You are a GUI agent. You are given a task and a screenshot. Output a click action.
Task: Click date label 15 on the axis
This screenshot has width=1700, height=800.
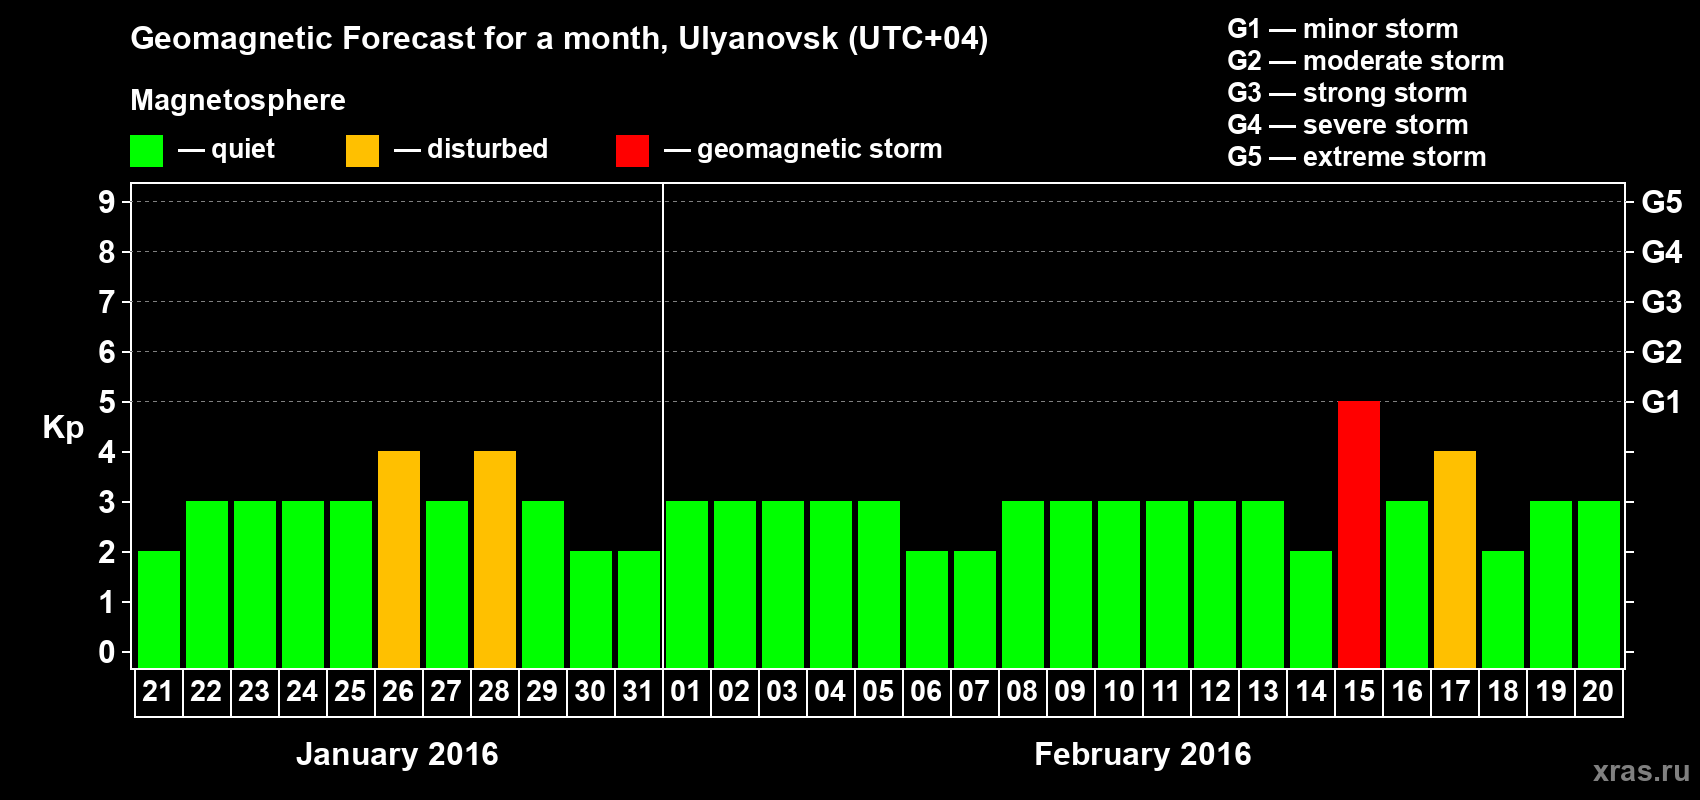click(1358, 691)
